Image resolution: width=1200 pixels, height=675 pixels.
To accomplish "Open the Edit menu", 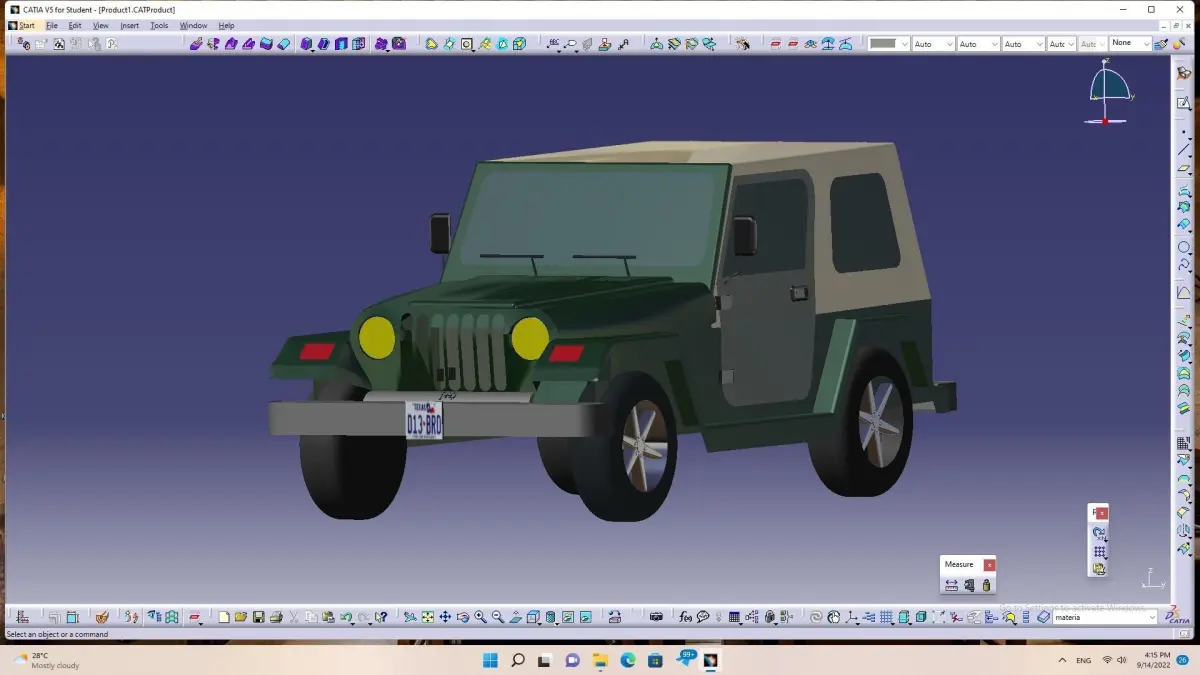I will pyautogui.click(x=75, y=25).
